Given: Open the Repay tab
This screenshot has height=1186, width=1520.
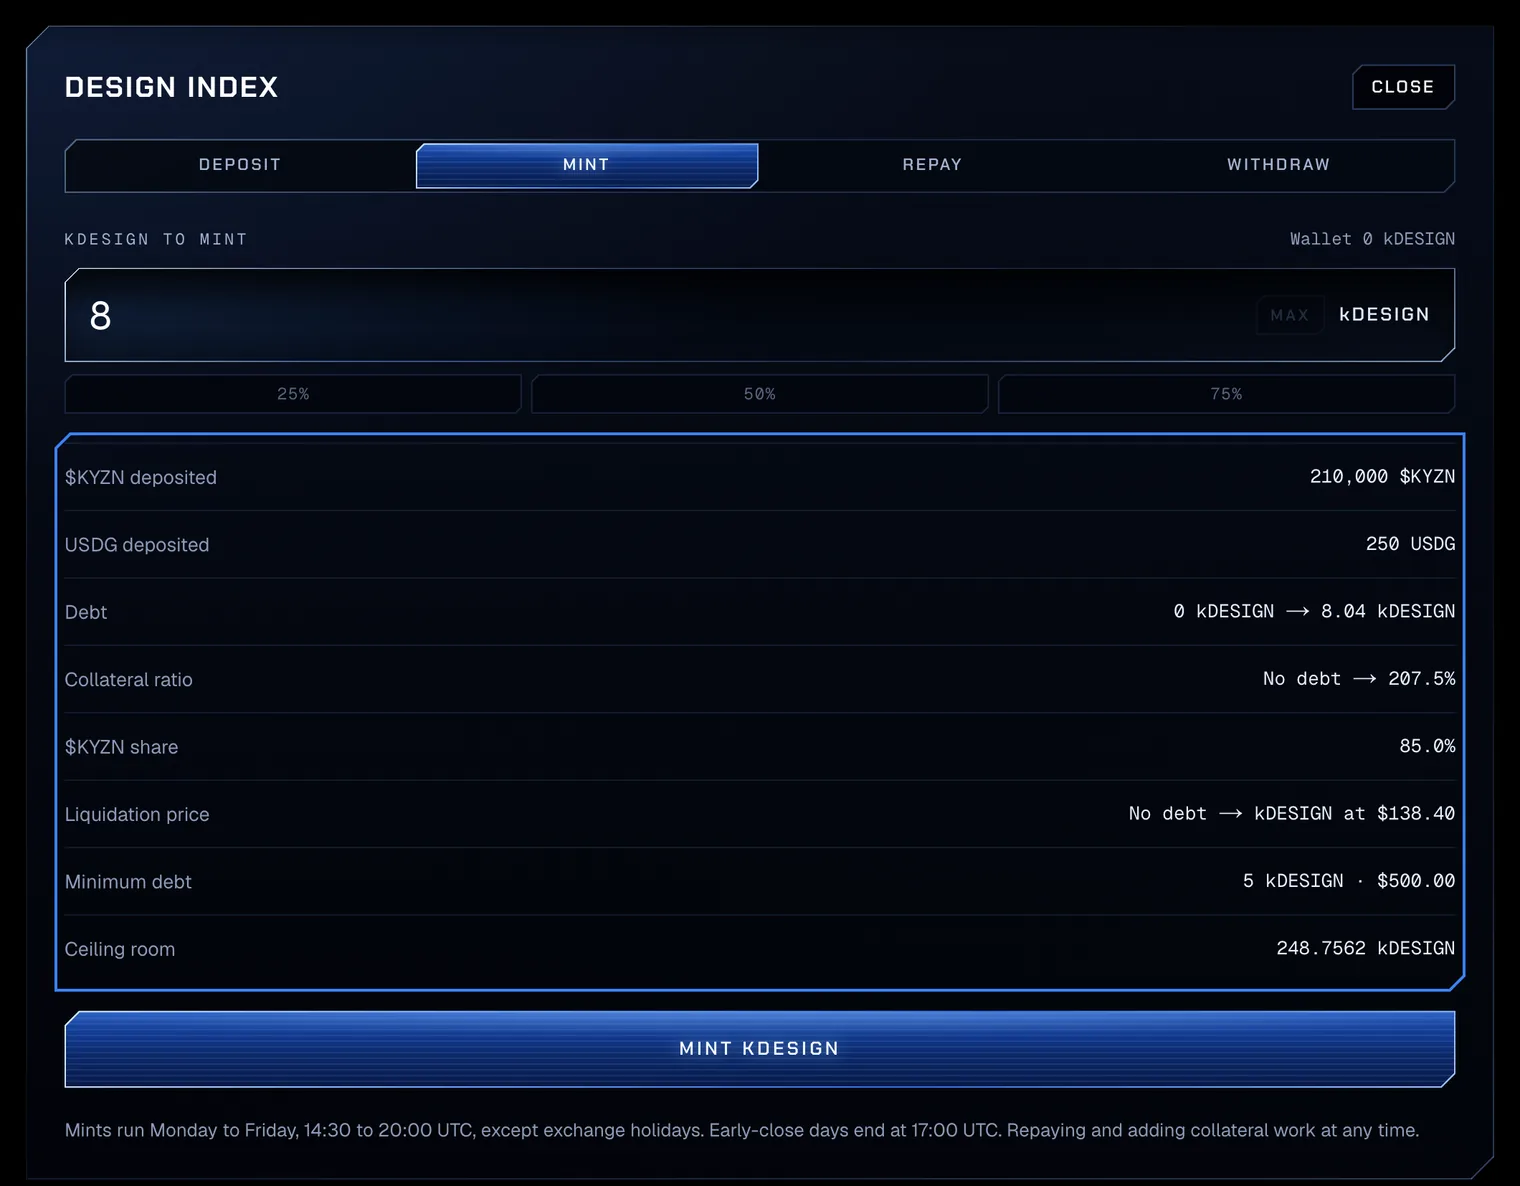Looking at the screenshot, I should pyautogui.click(x=932, y=165).
